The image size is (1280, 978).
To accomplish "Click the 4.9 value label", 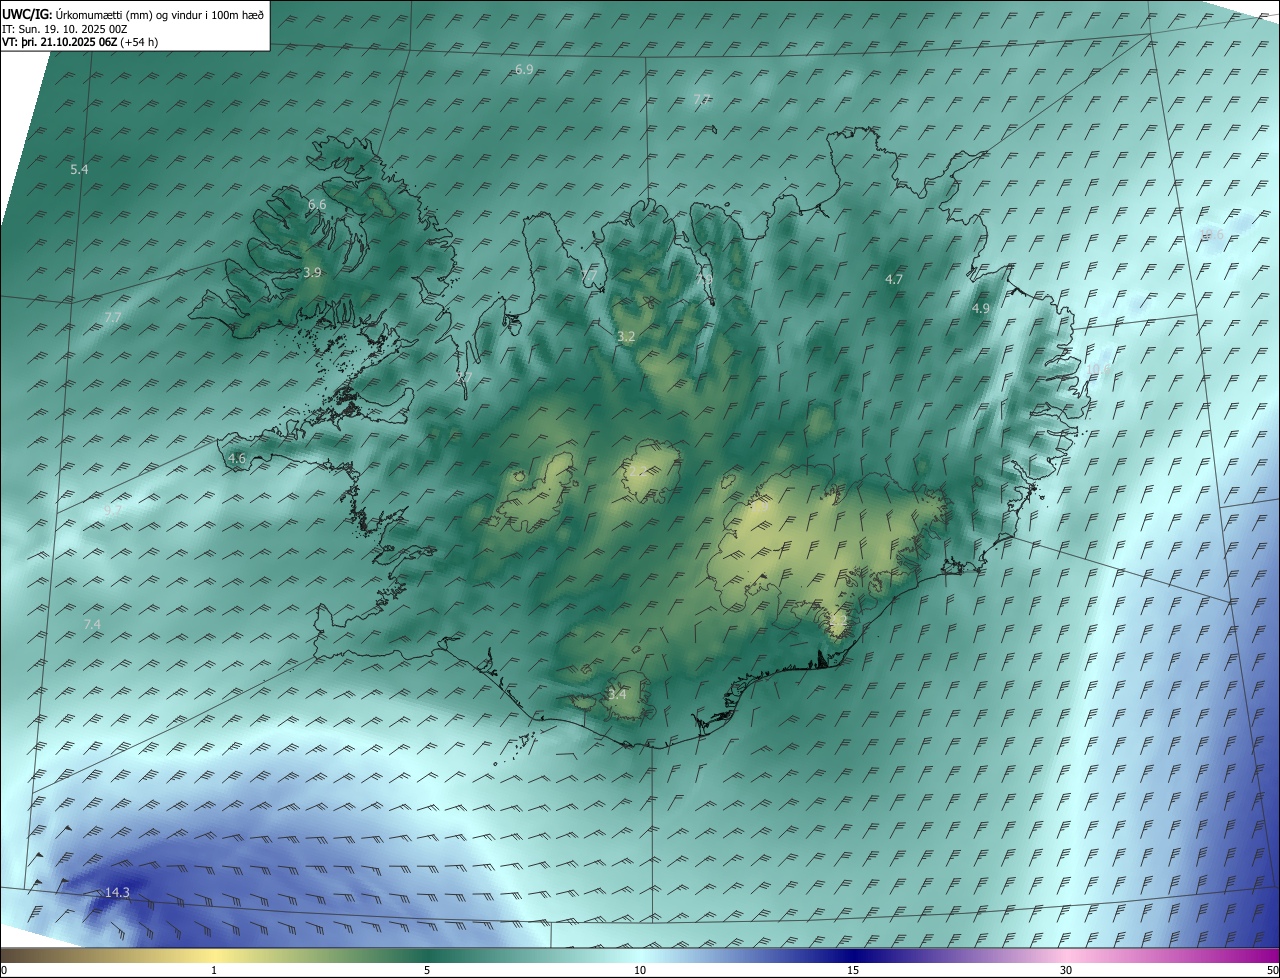I will click(x=981, y=309).
